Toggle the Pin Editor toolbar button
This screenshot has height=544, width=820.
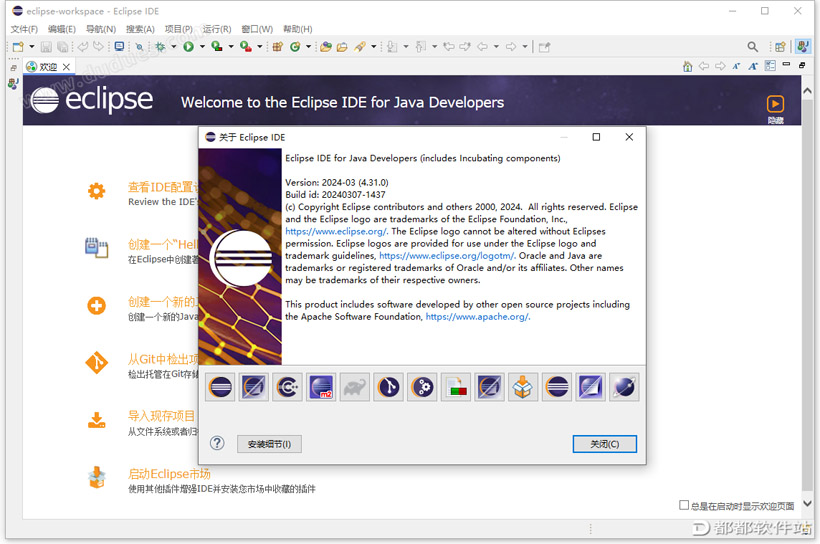(544, 47)
